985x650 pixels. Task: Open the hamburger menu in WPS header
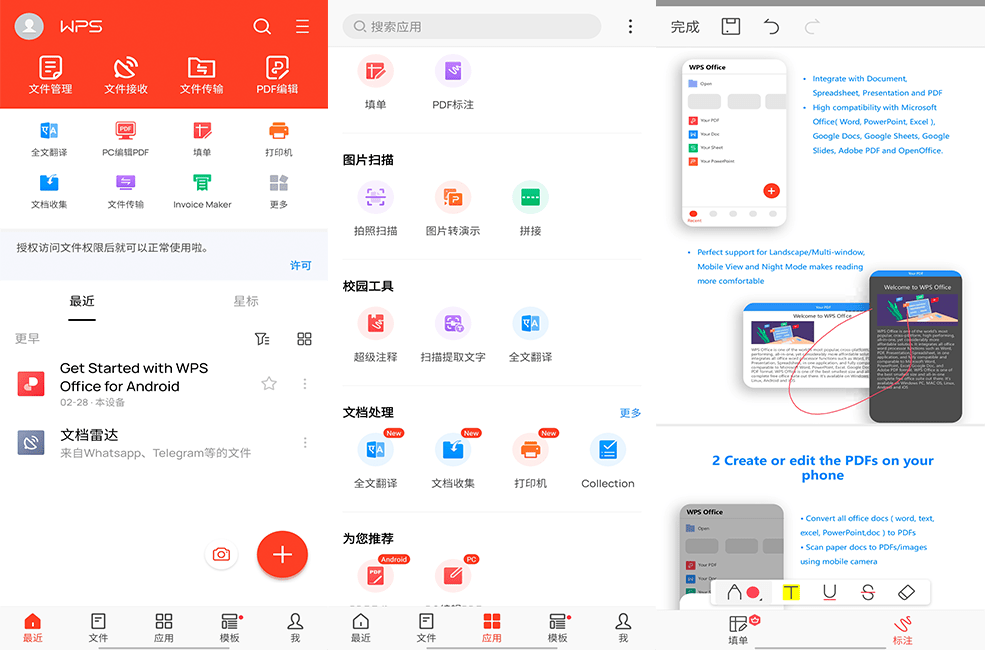pos(302,26)
